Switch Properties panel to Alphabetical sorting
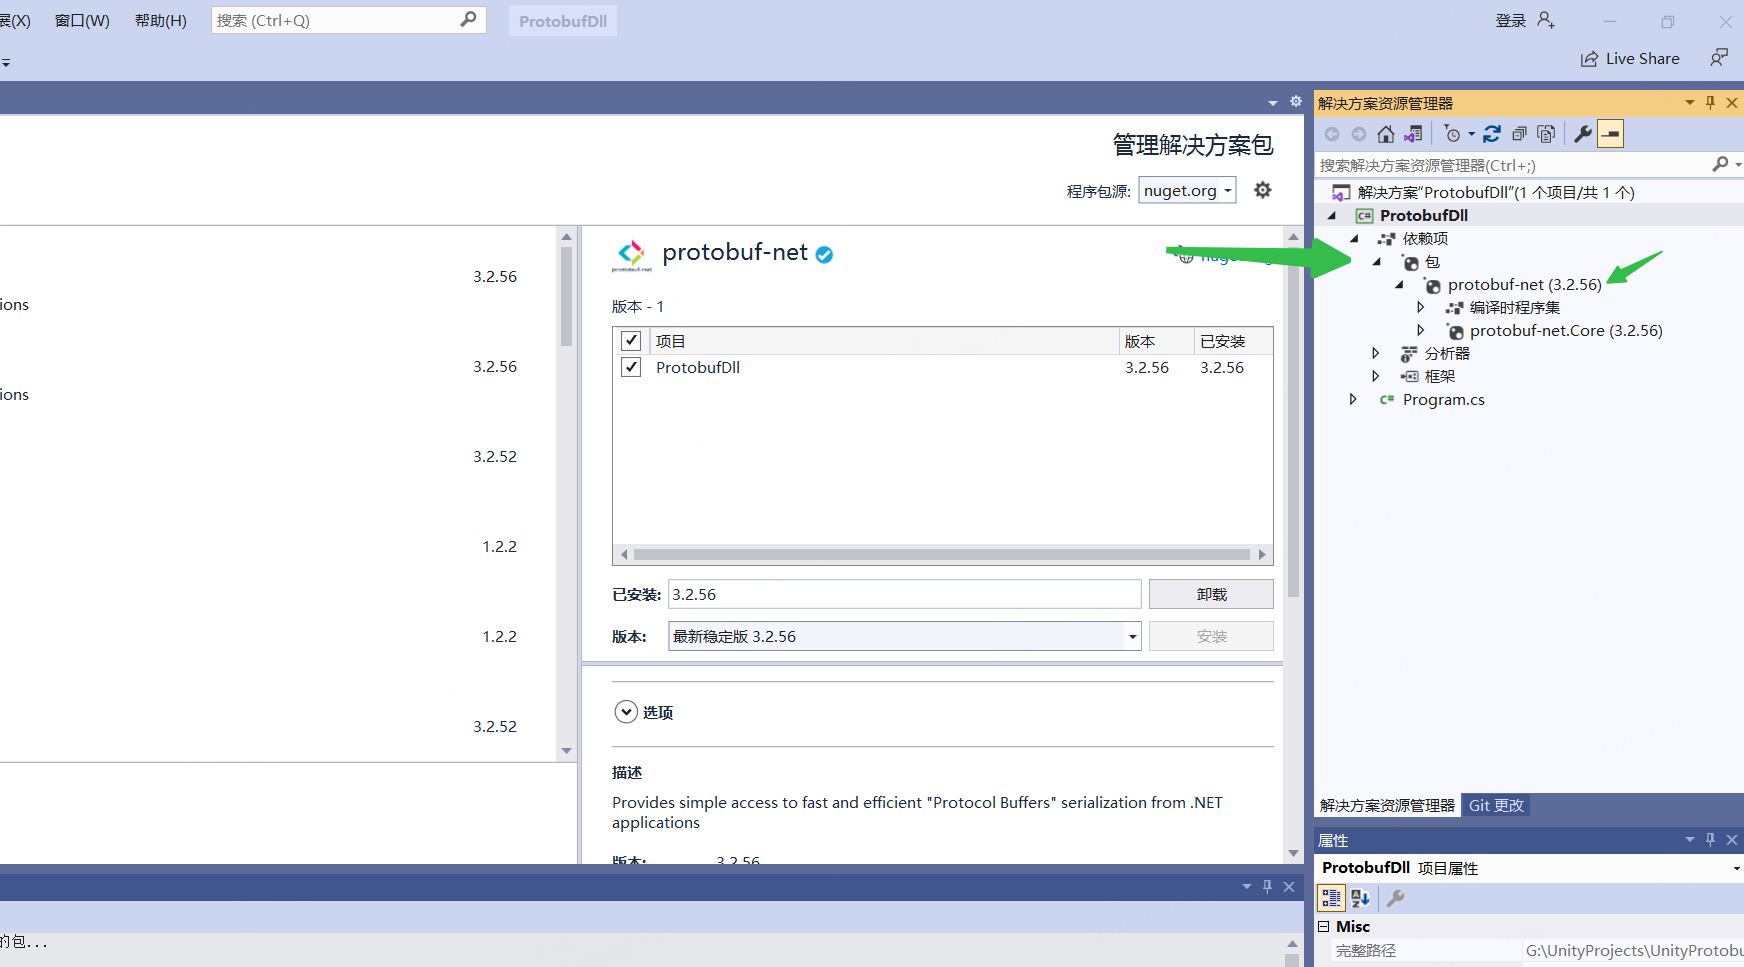 point(1360,898)
